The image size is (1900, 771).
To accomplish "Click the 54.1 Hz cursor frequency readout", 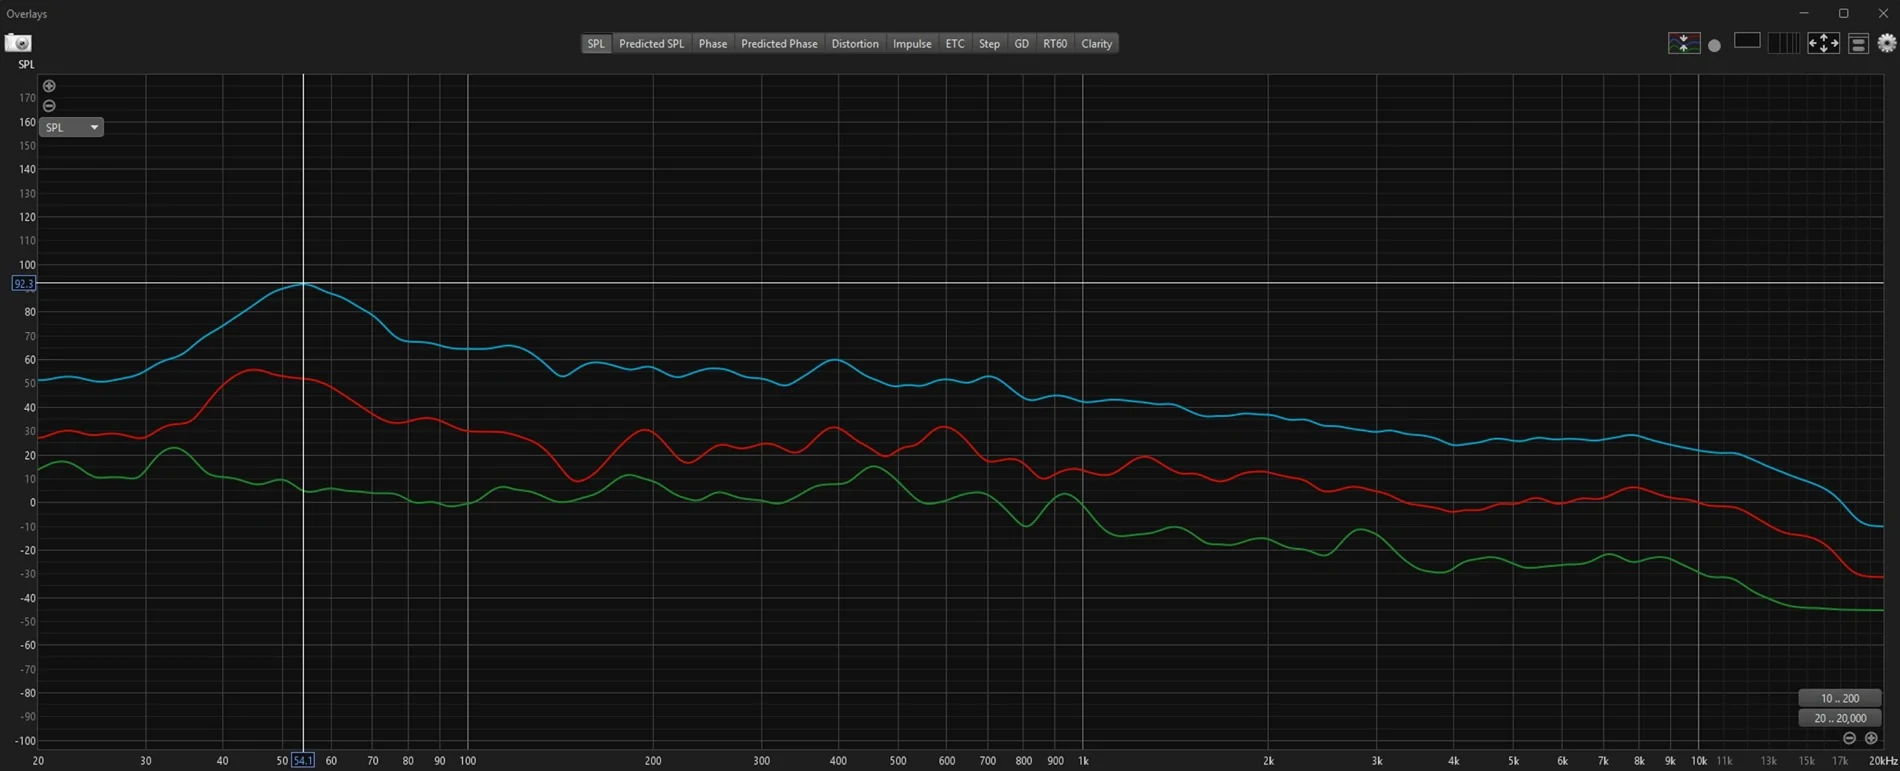I will click(302, 761).
